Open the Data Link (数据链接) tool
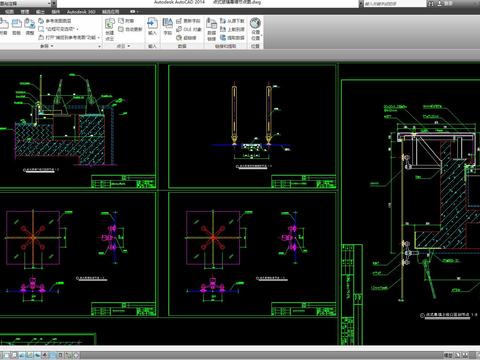This screenshot has width=480, height=360. [x=211, y=29]
